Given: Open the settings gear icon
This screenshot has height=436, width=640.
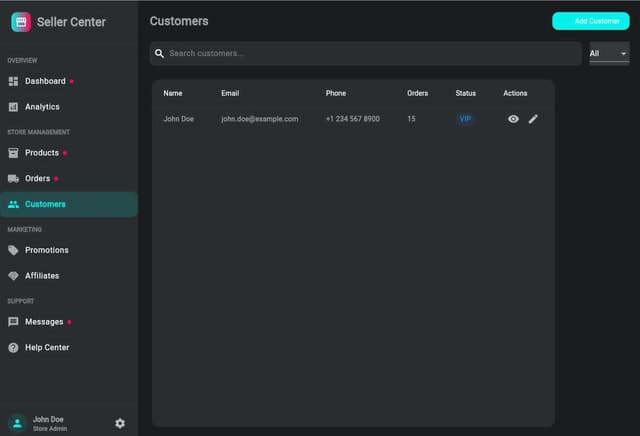Looking at the screenshot, I should pos(120,423).
